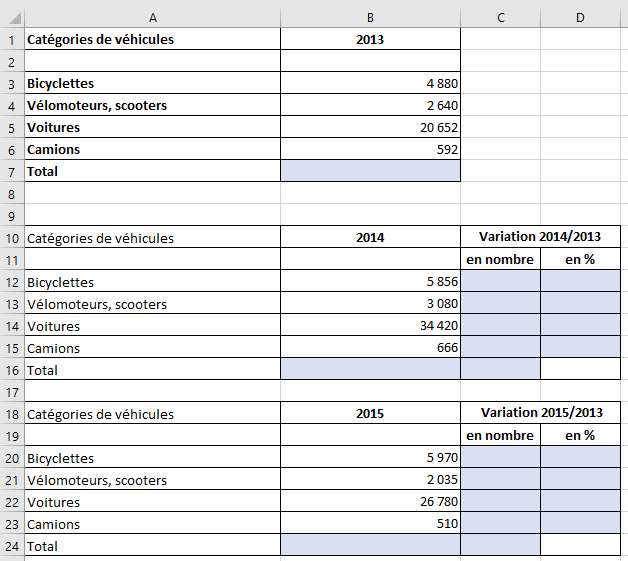Click the 'Variation 2014/2013' header cell
Screen dimensions: 628x561
click(x=540, y=238)
